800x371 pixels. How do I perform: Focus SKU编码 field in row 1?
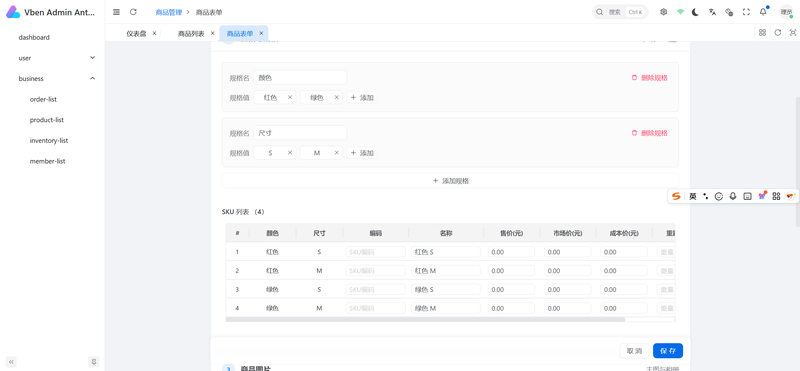coord(376,252)
